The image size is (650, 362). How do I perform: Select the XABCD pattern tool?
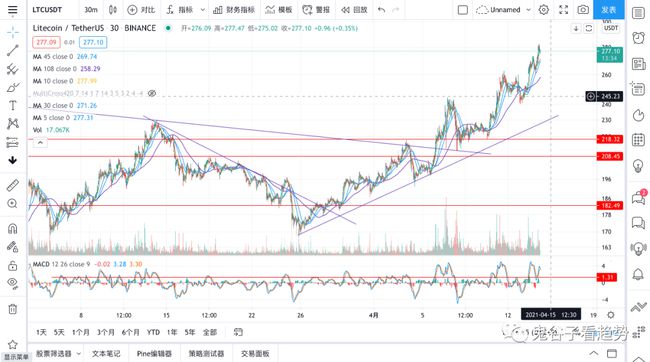(12, 123)
